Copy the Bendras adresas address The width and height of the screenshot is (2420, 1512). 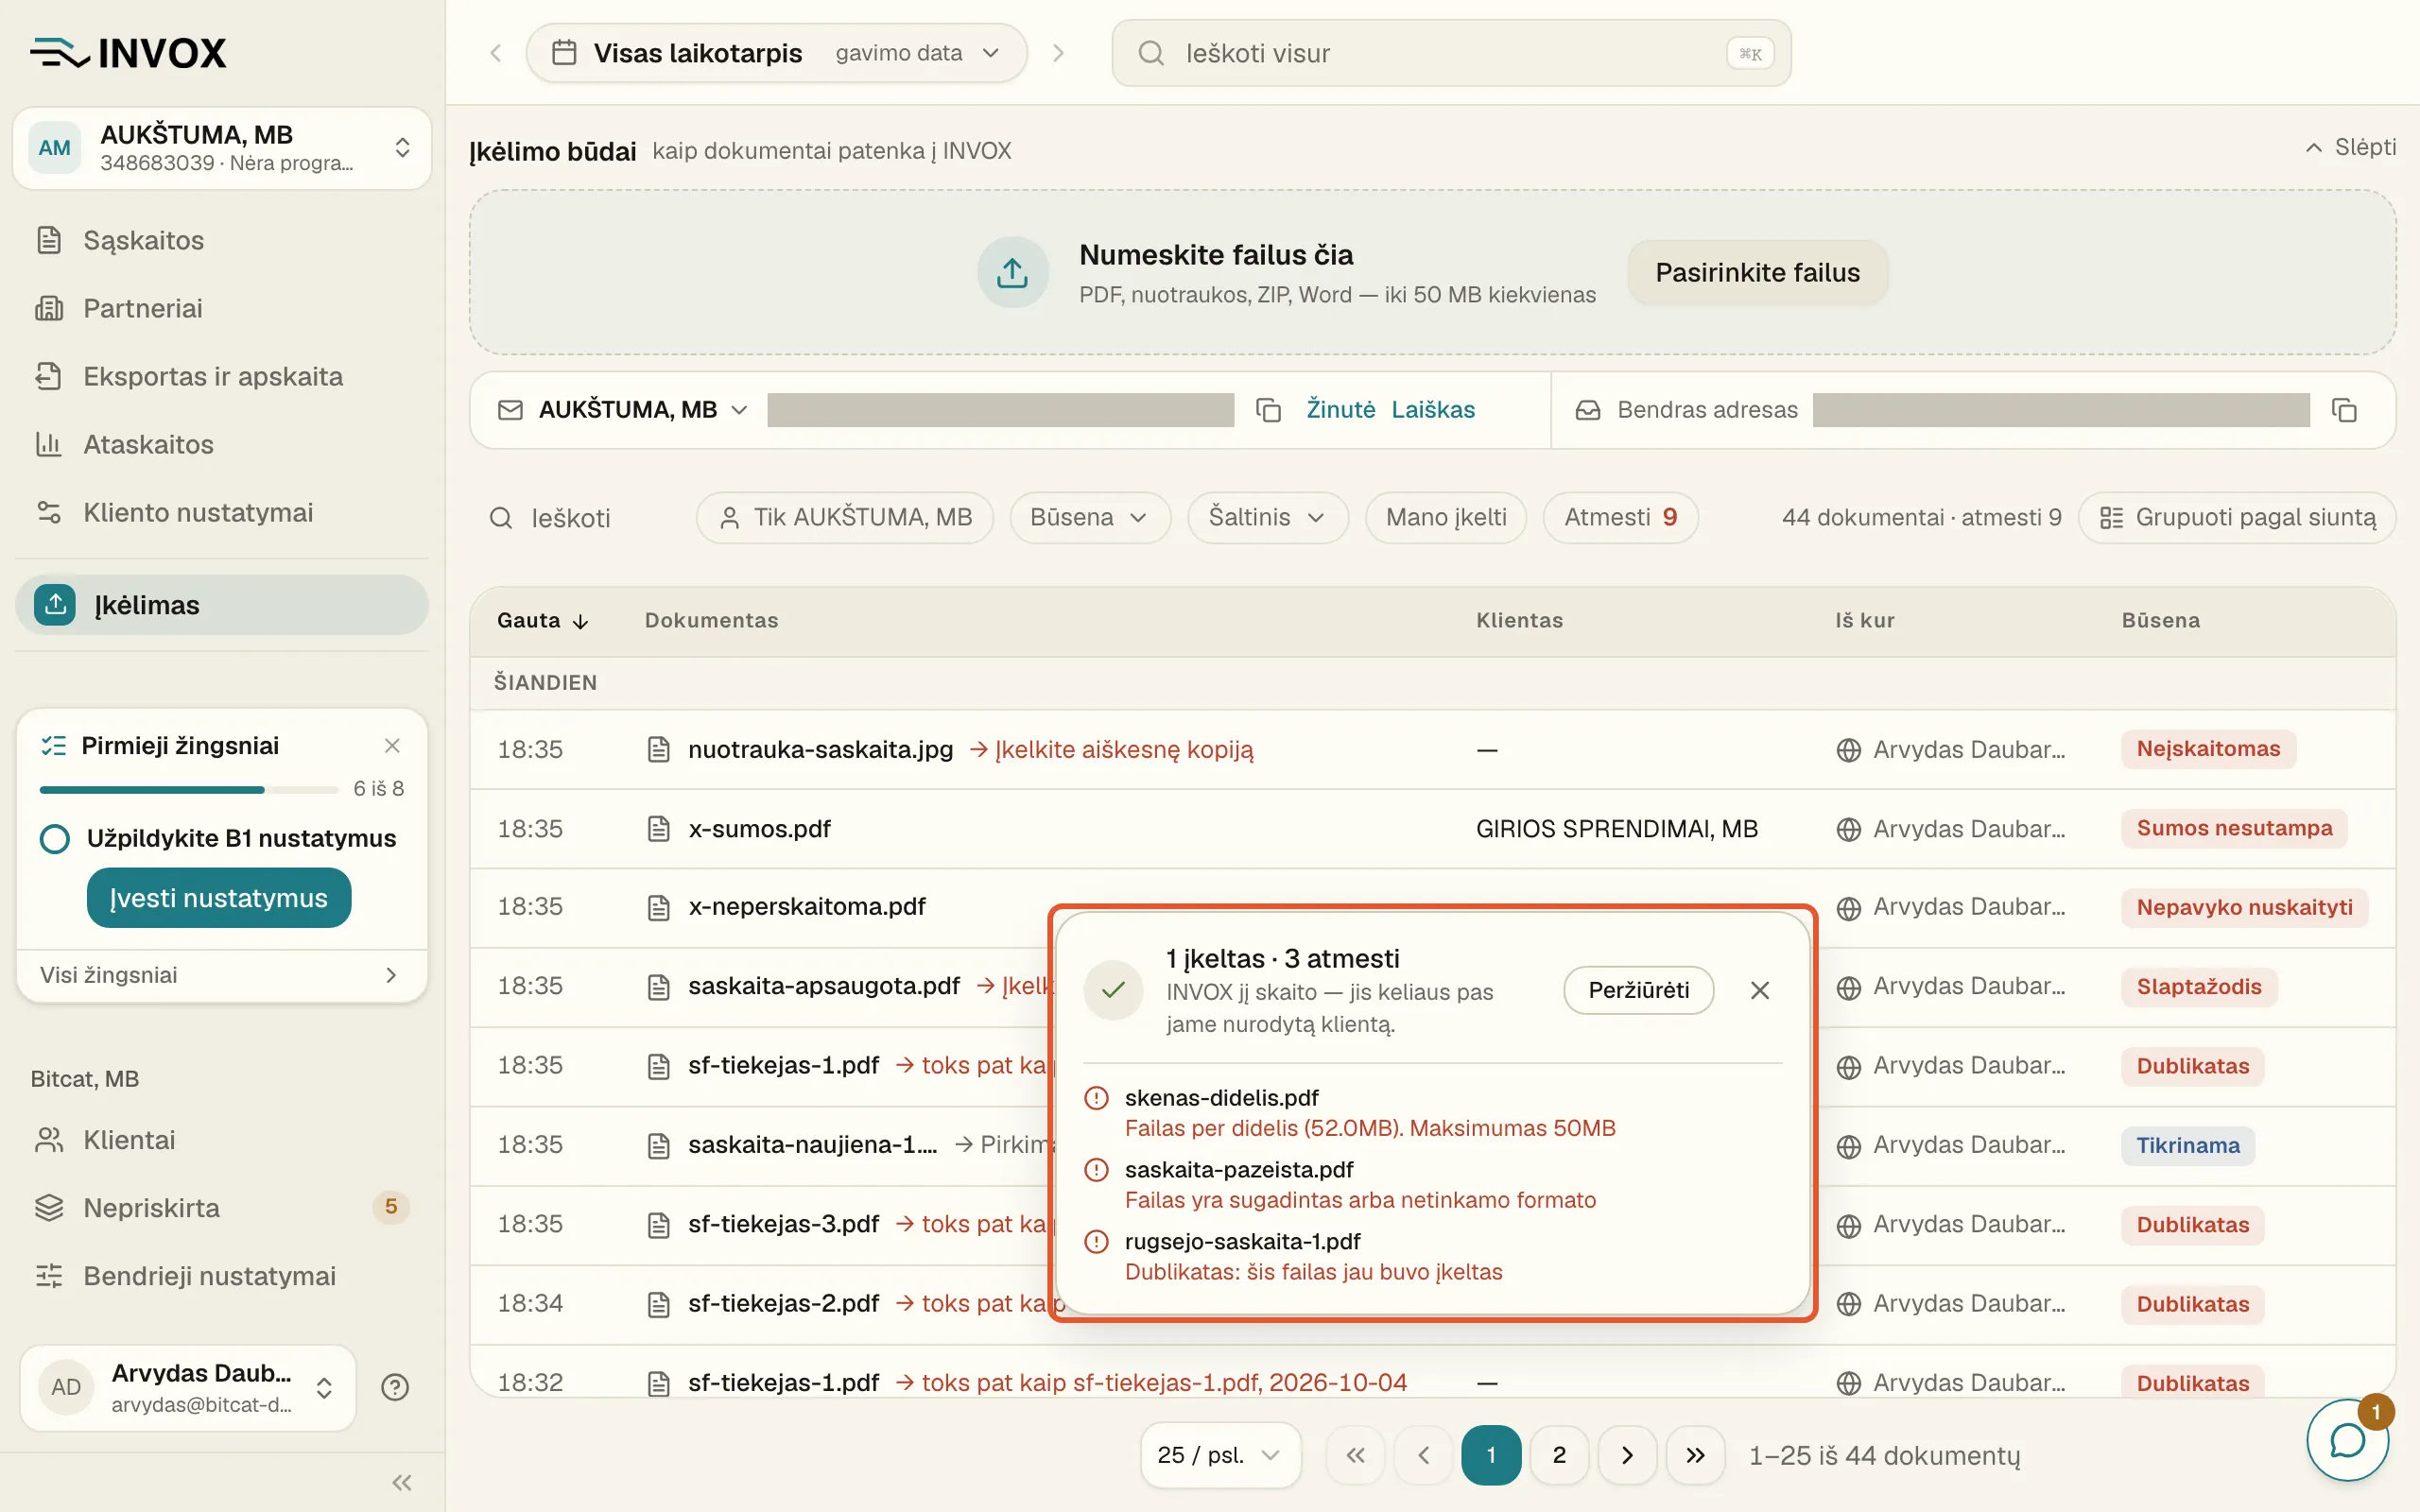[2344, 410]
